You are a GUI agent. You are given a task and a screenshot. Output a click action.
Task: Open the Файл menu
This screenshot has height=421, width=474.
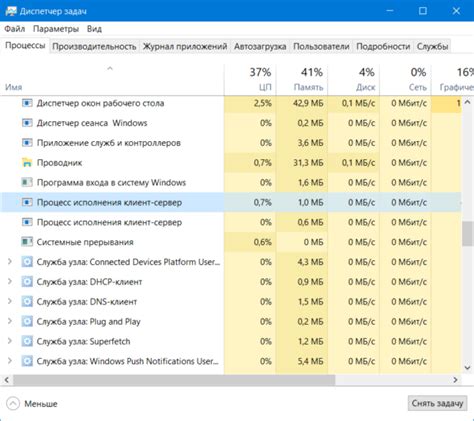coord(15,29)
